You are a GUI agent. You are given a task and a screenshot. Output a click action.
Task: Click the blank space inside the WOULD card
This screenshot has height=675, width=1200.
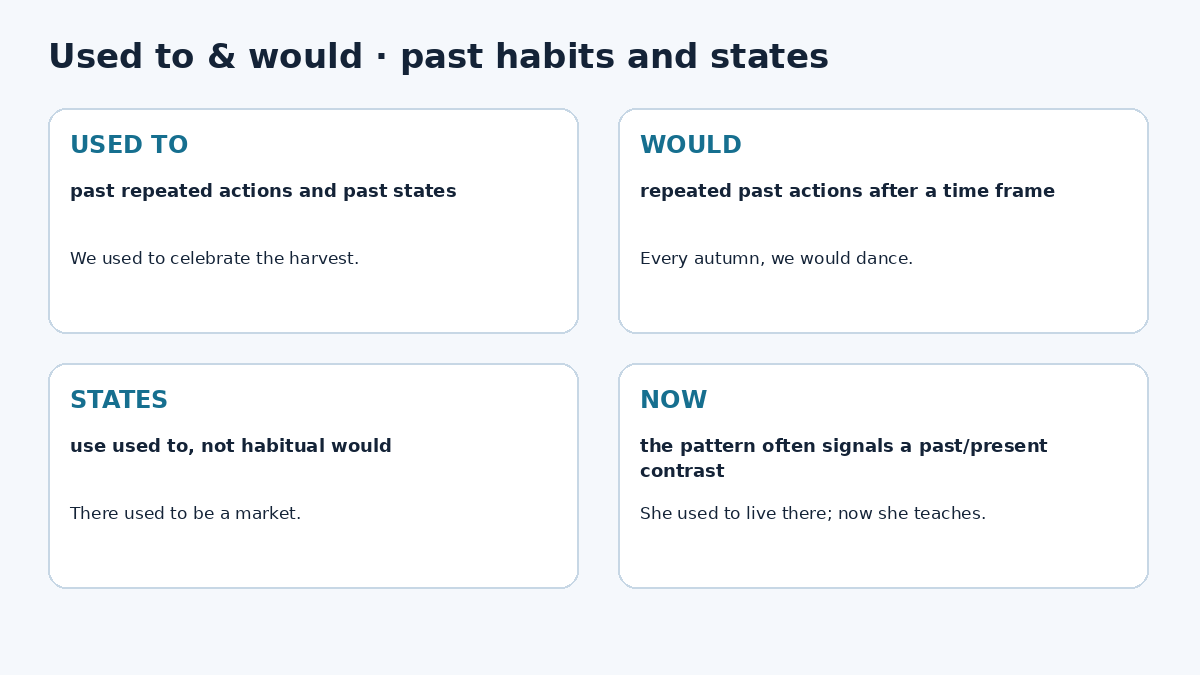(x=883, y=302)
